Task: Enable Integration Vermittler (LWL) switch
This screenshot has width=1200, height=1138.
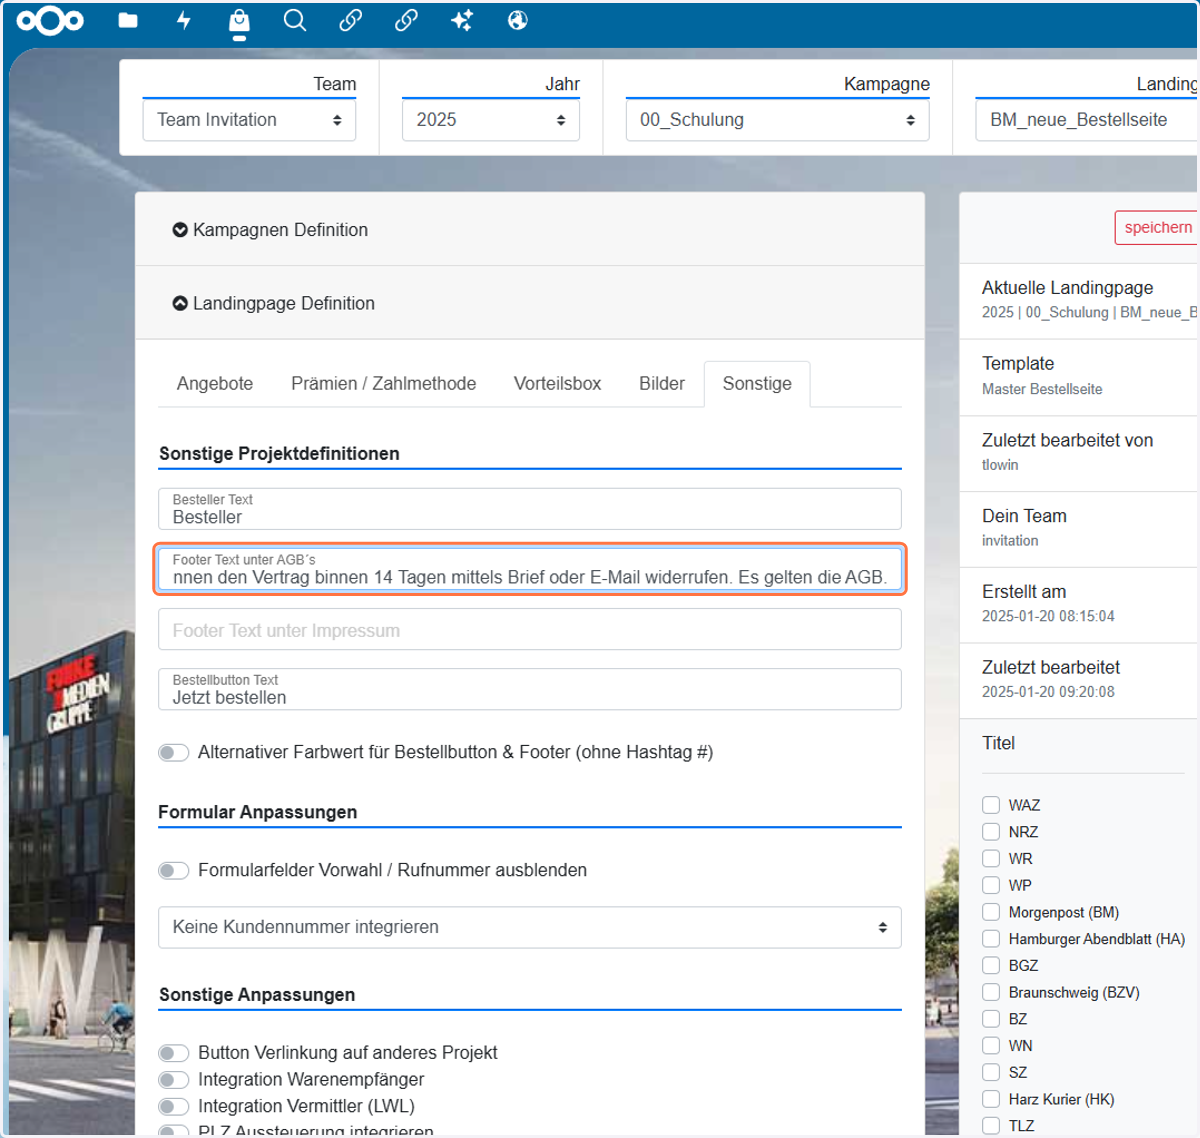Action: click(x=174, y=1107)
